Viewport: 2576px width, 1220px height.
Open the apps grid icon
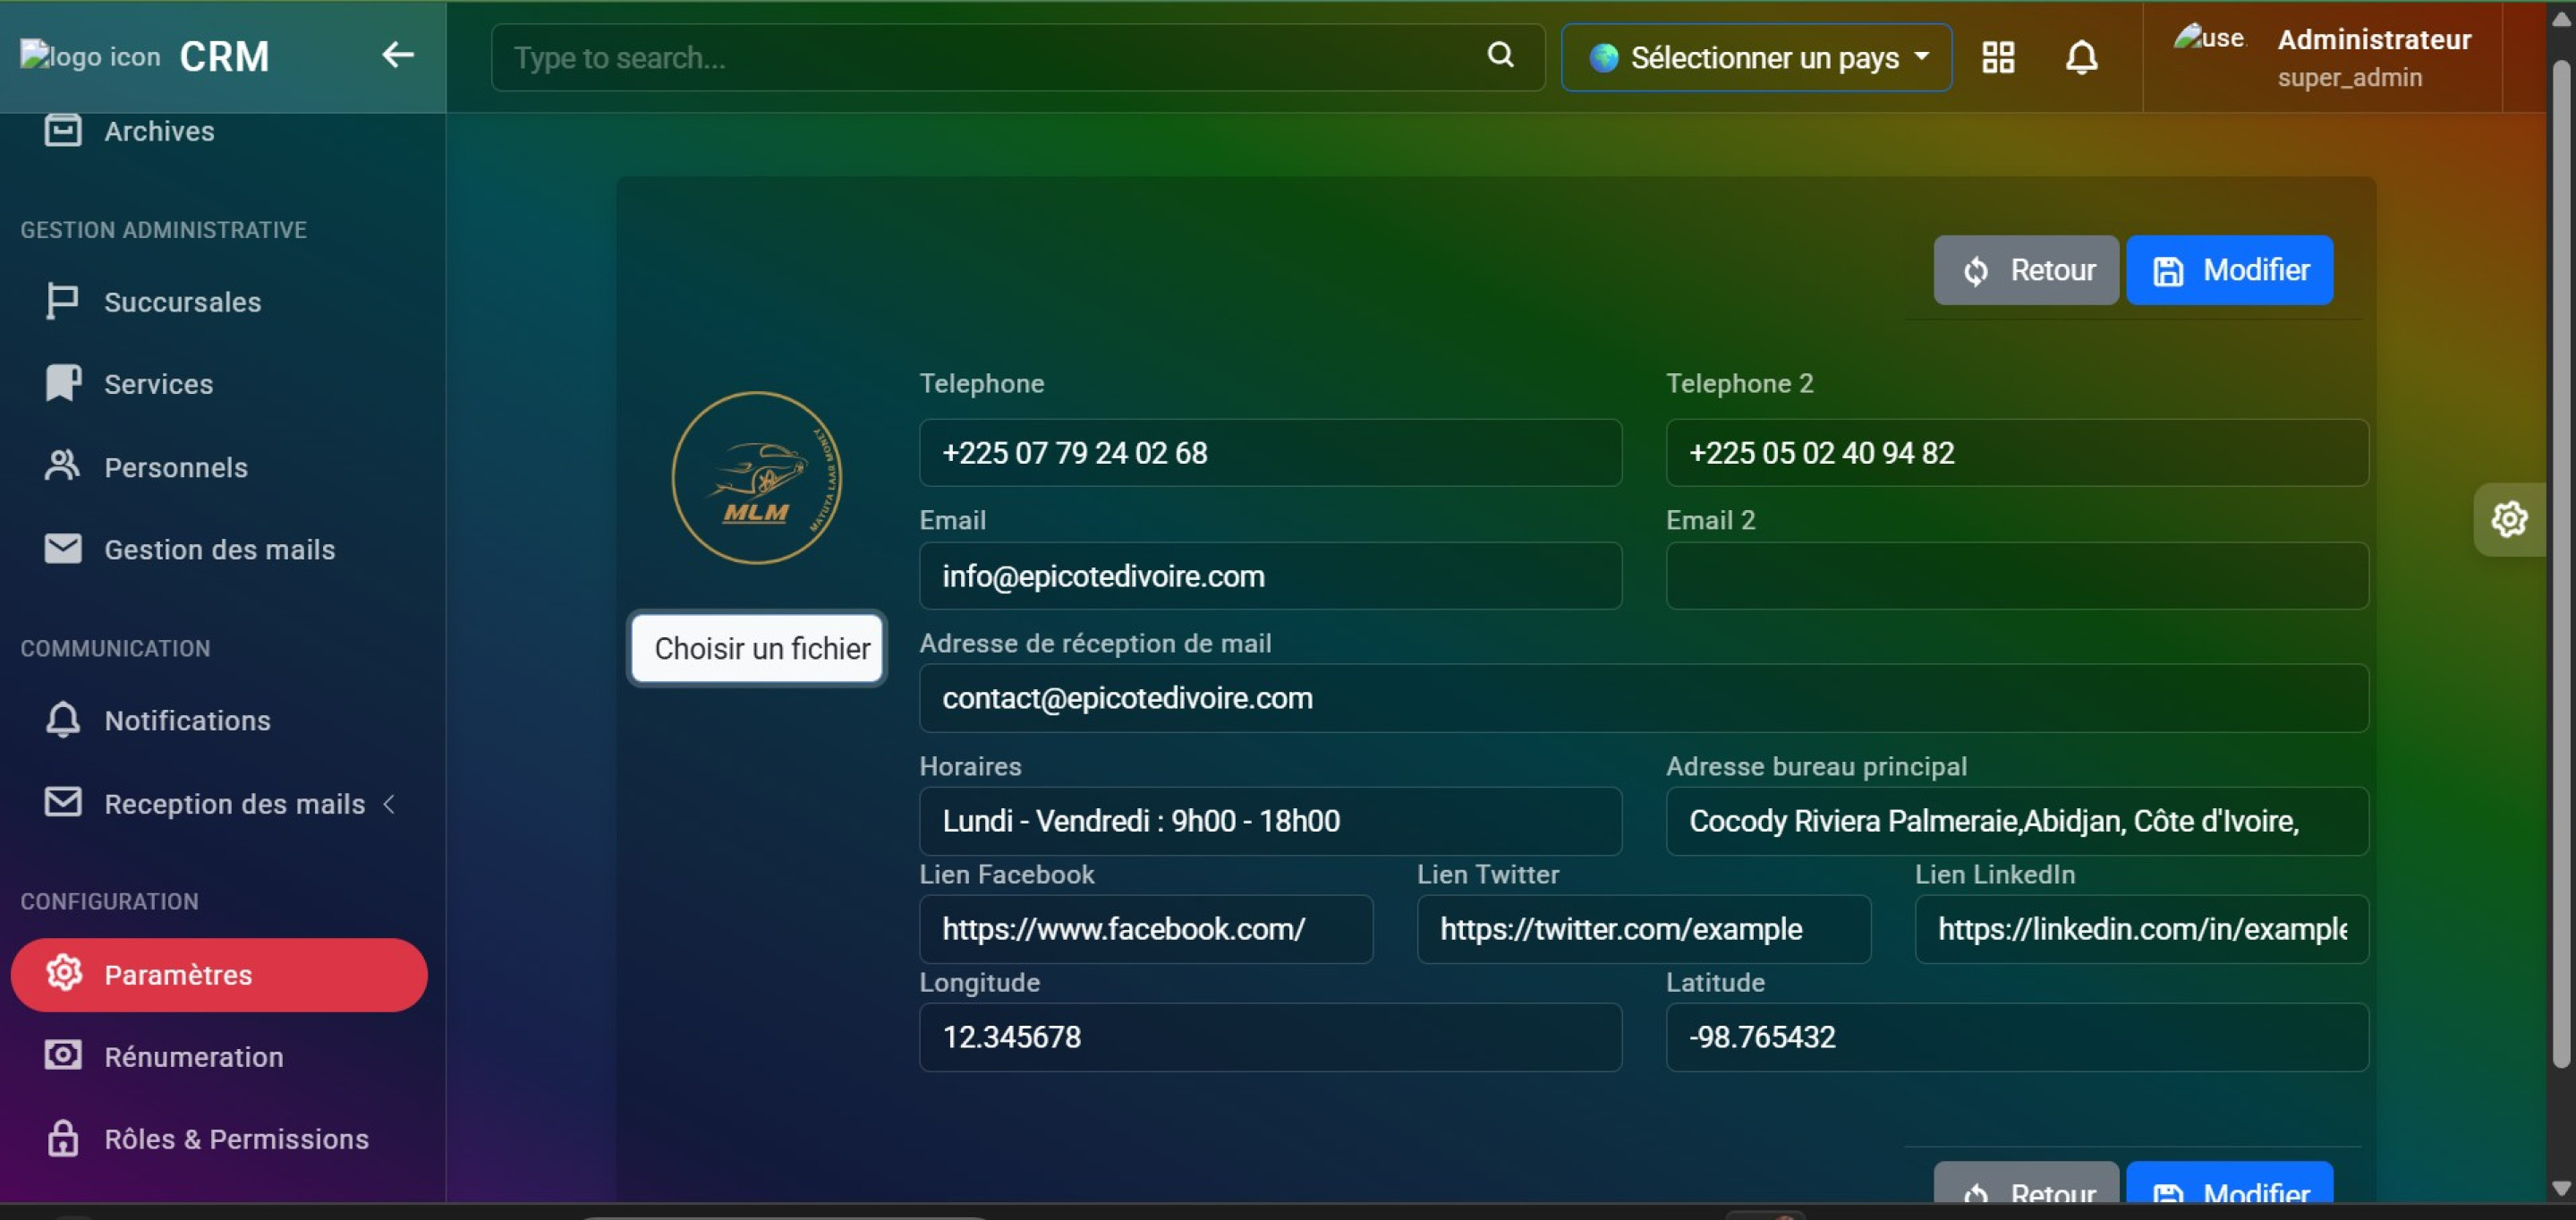pos(1997,57)
